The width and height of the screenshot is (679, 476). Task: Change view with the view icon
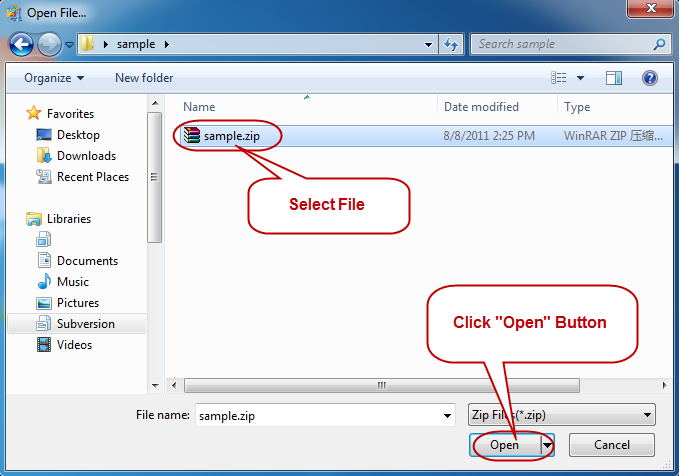tap(559, 78)
